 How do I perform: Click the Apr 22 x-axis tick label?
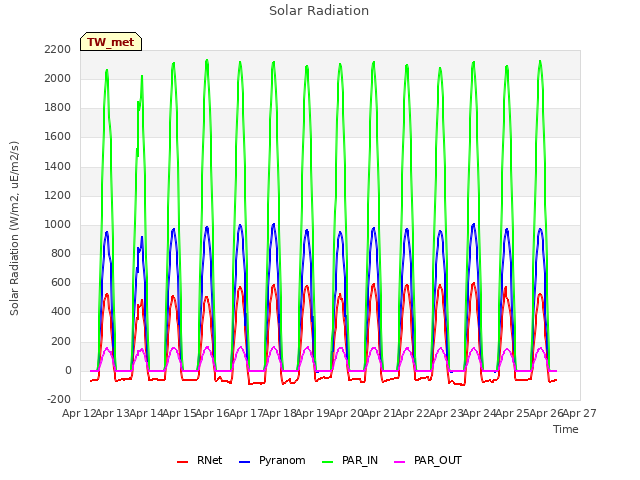pos(412,413)
